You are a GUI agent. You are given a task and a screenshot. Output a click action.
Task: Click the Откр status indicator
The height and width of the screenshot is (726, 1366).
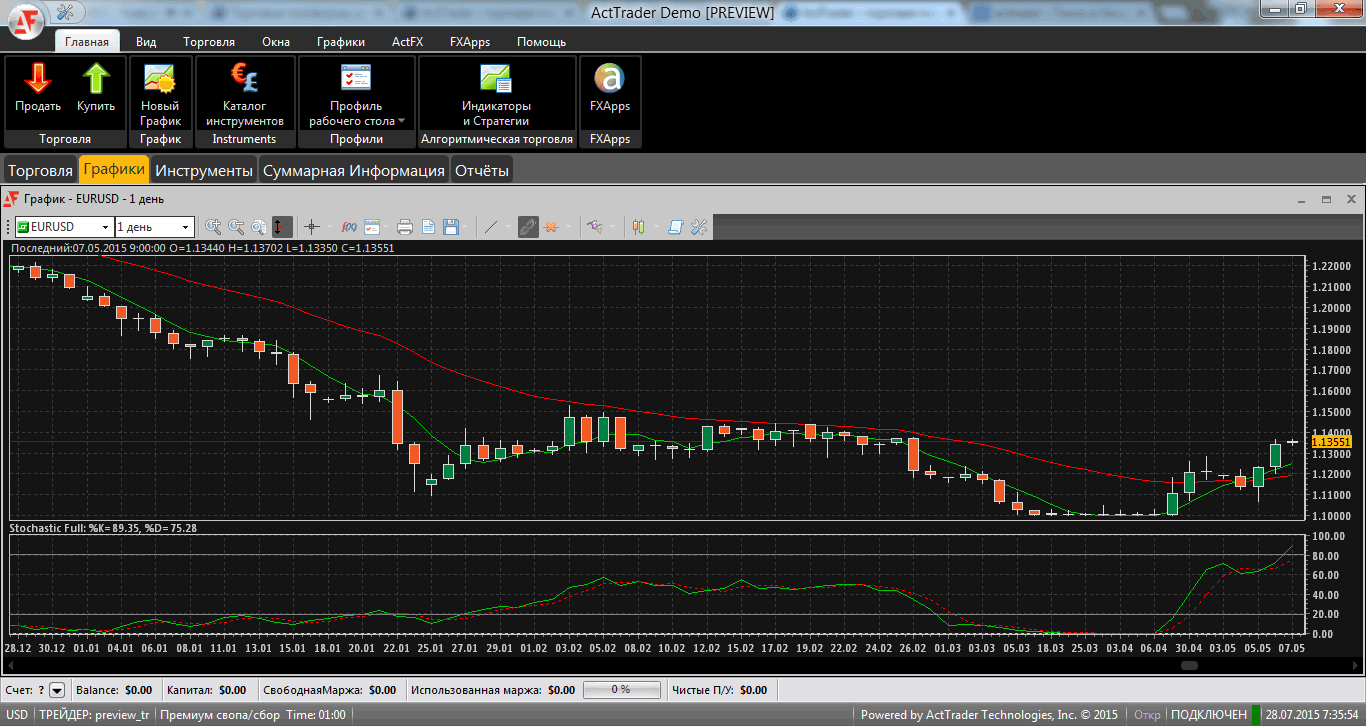[1146, 714]
